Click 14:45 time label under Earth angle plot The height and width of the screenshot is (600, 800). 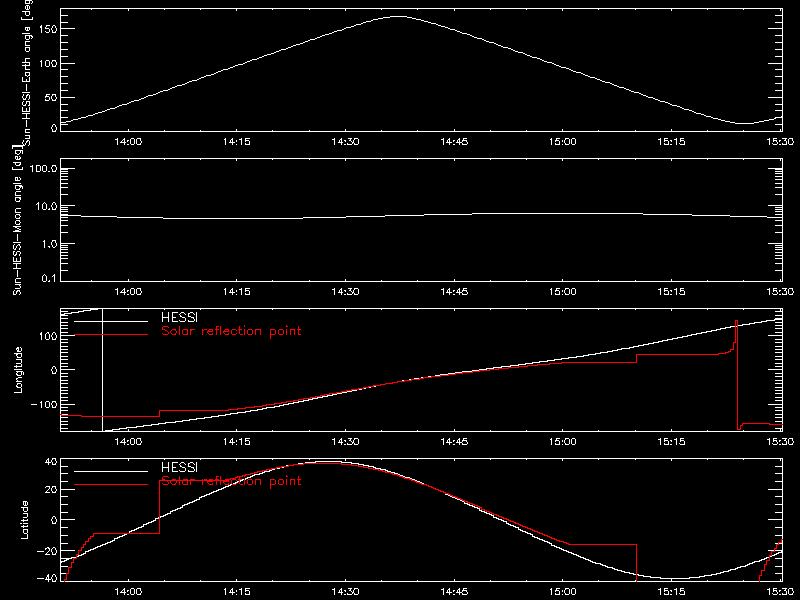pos(454,141)
